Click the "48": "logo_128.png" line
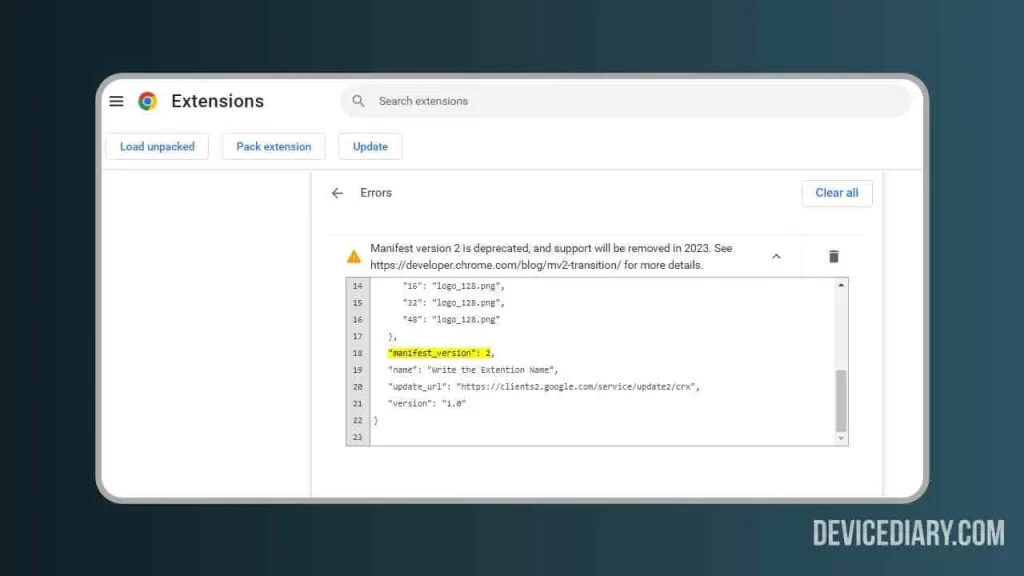This screenshot has height=576, width=1024. [451, 319]
